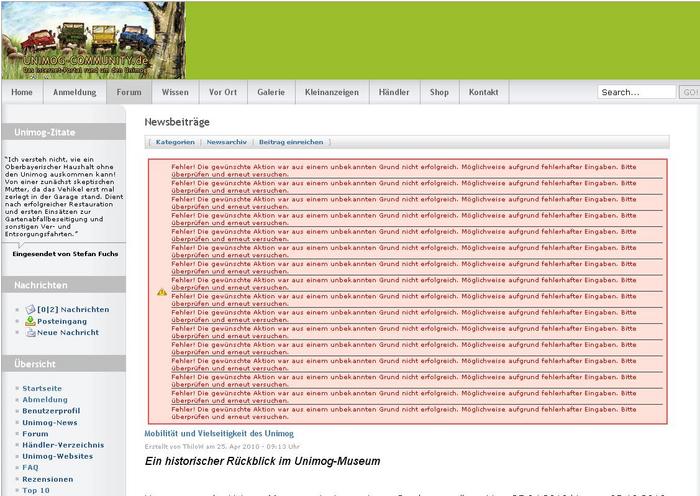The width and height of the screenshot is (700, 496).
Task: Open the Galerie navigation item
Action: [271, 92]
